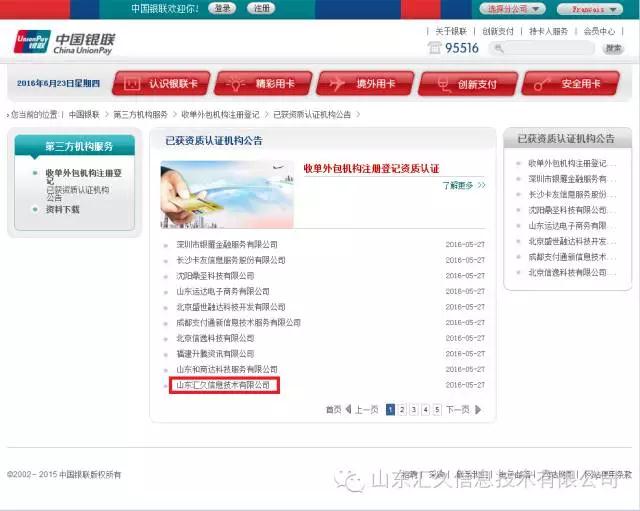Click the 登录 login button
640x511 pixels.
(x=222, y=8)
